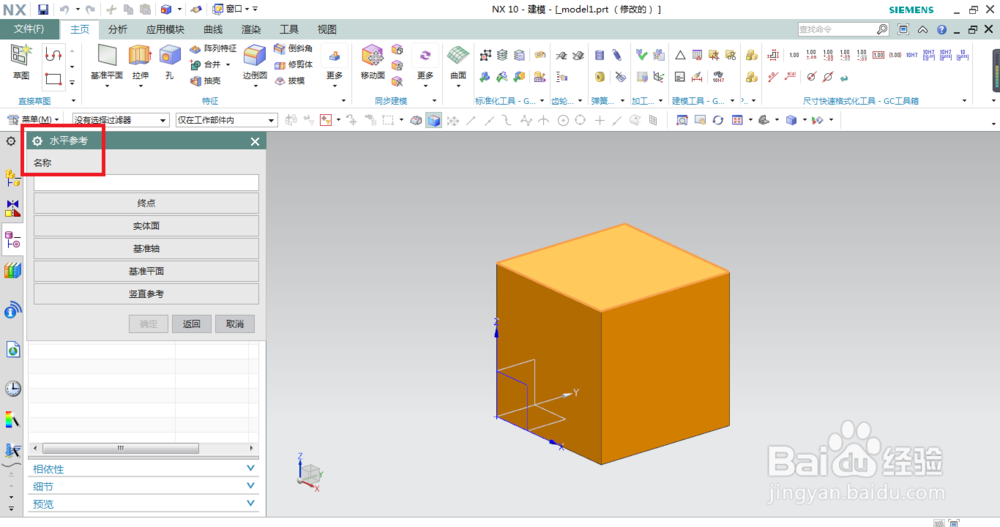Click the Unite (合并) tool icon
1000x527 pixels.
click(196, 64)
